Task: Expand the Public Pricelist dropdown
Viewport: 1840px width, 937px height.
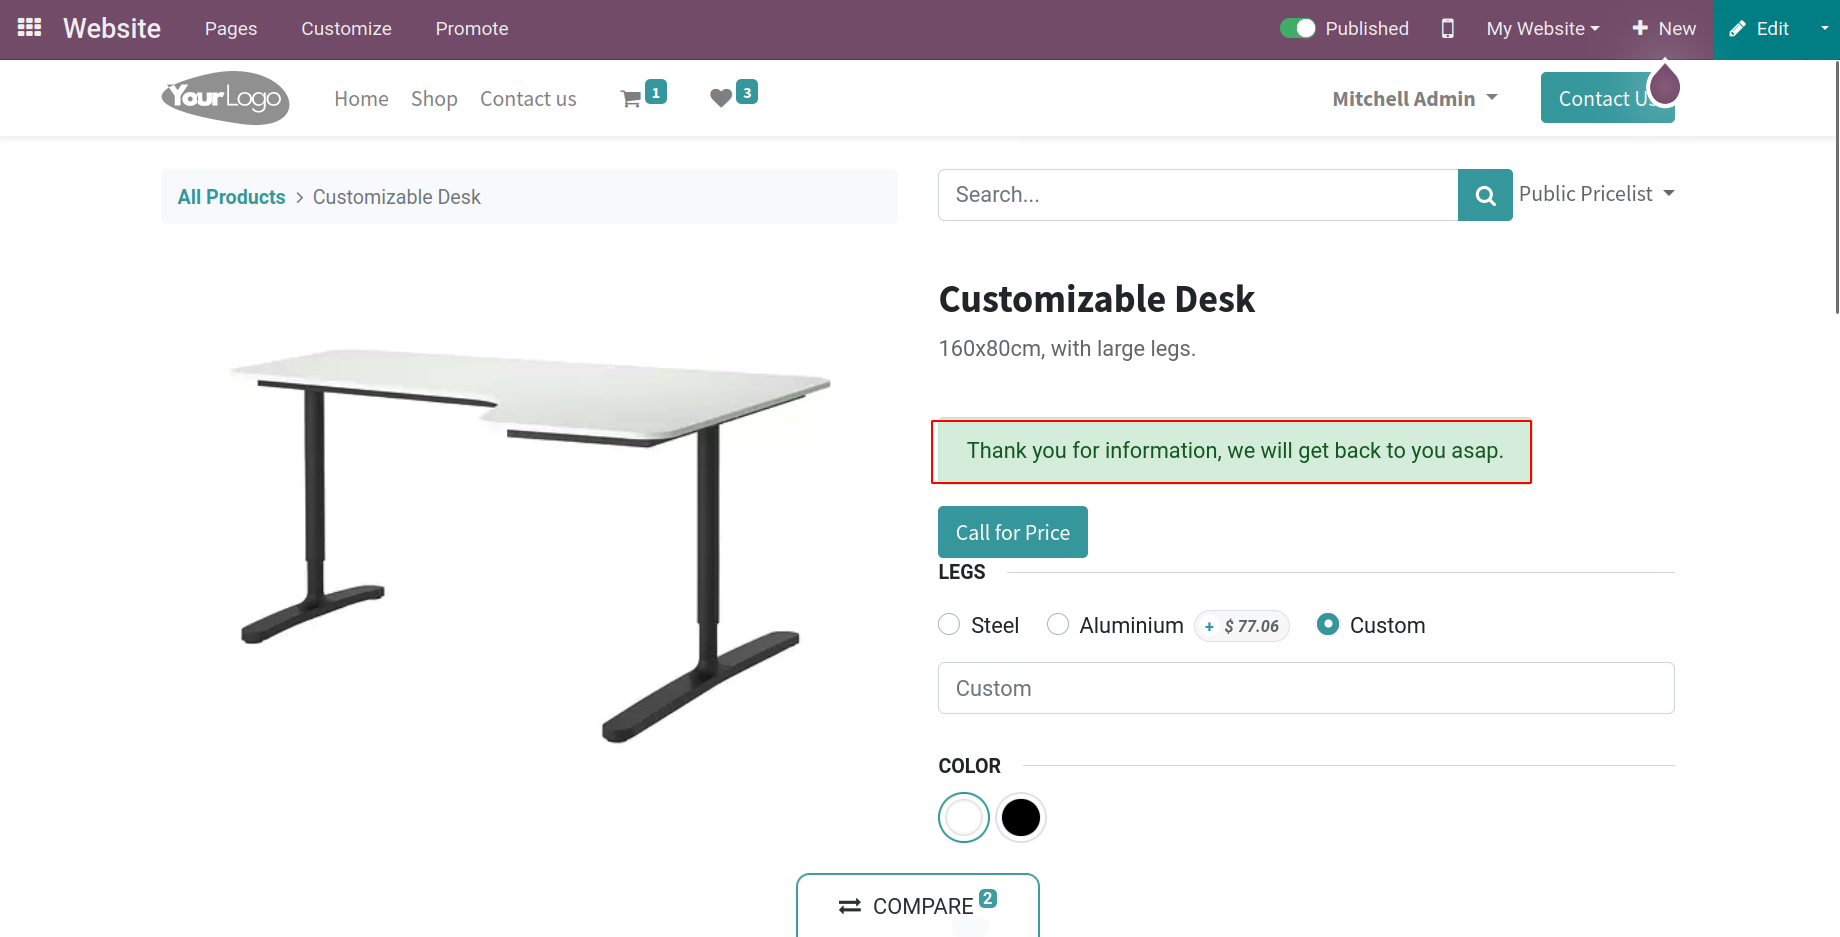Action: click(1596, 194)
